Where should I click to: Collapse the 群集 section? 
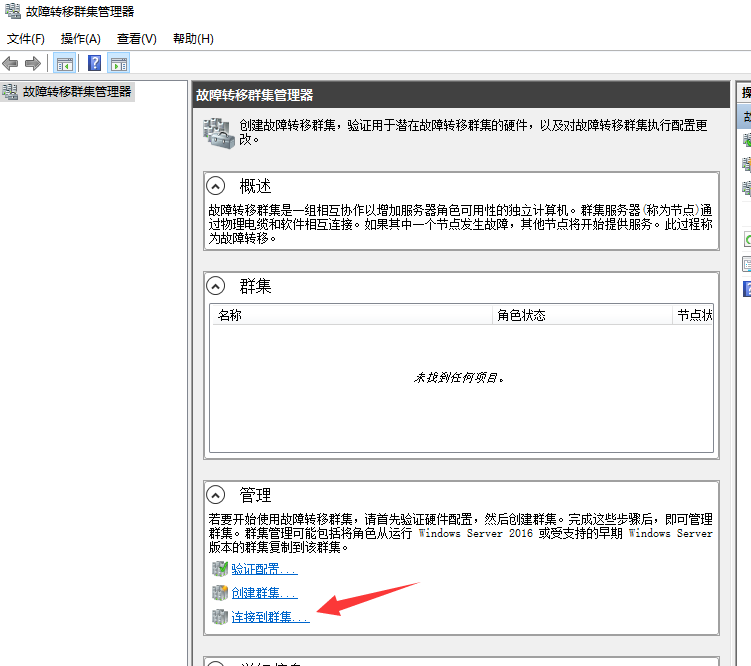(x=215, y=285)
